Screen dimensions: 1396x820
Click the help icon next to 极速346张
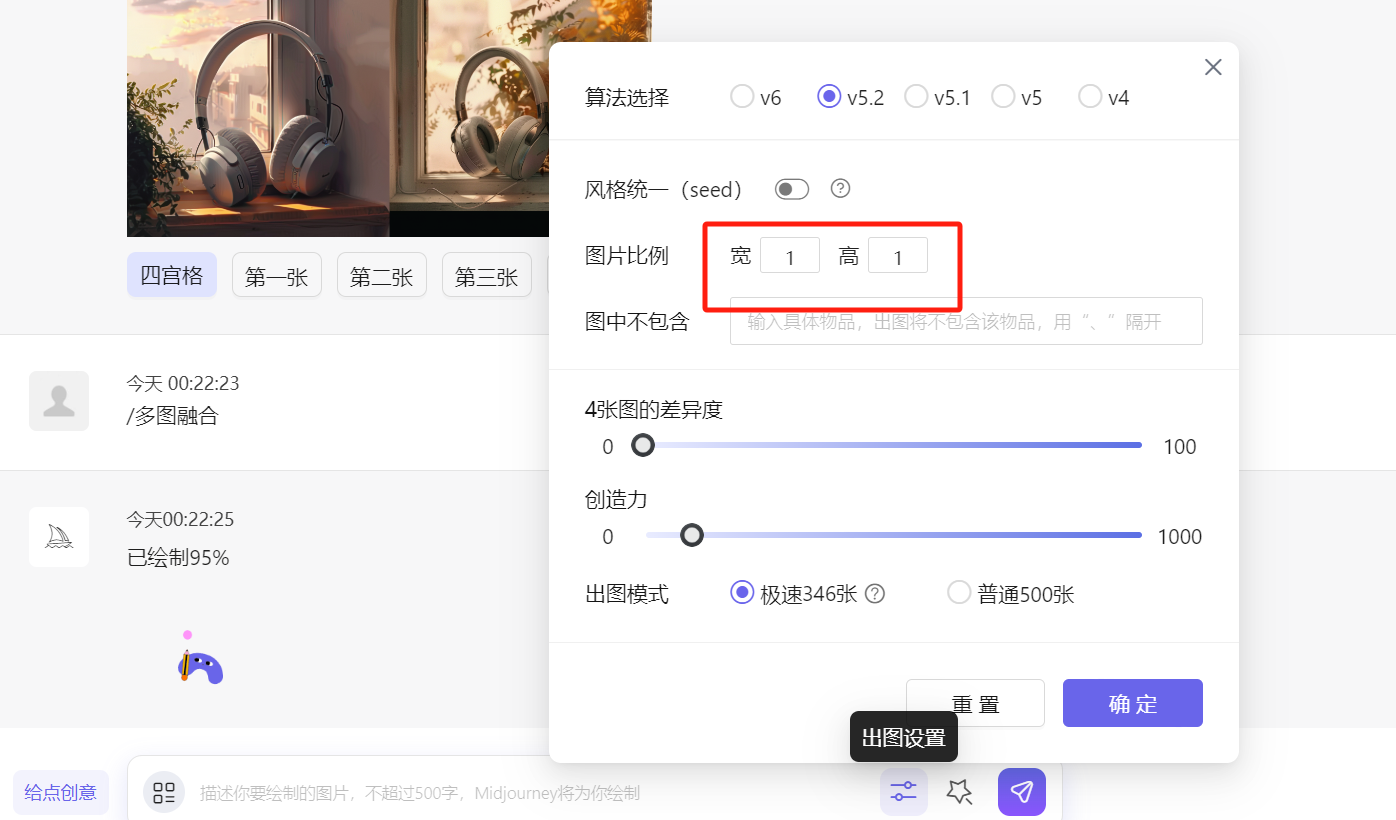point(875,593)
